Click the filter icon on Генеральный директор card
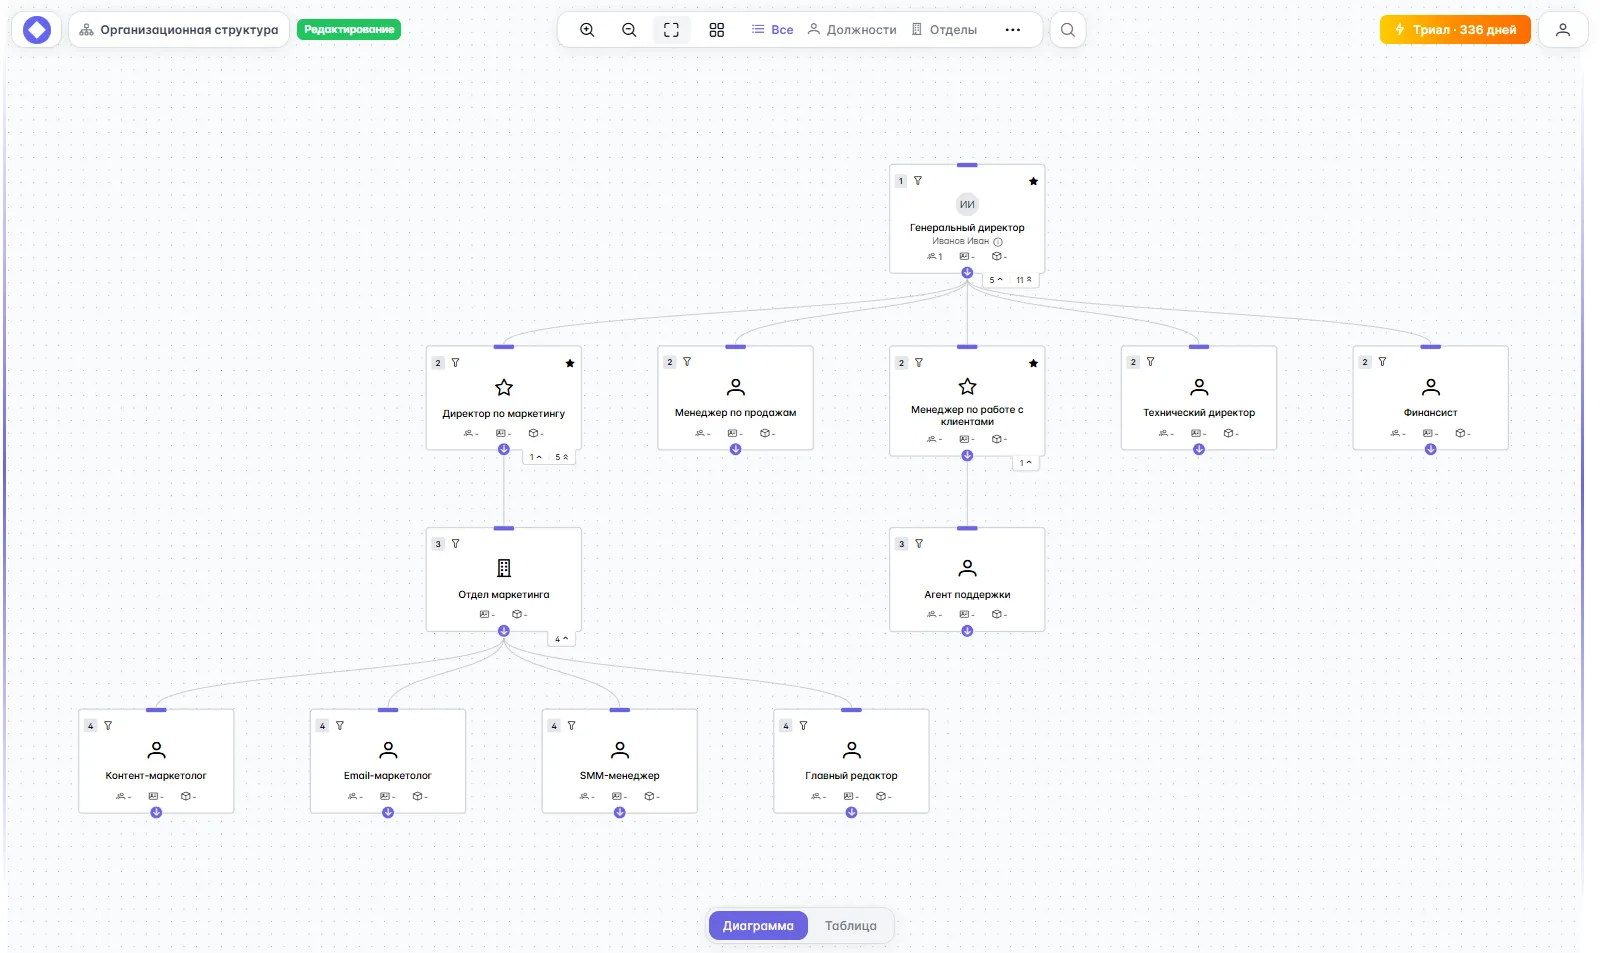Viewport: 1600px width, 953px height. click(x=918, y=181)
